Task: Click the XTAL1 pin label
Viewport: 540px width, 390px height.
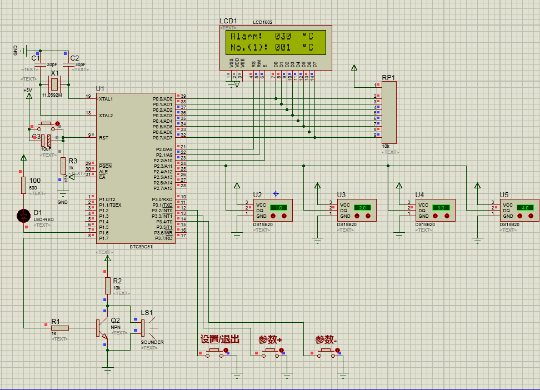Action: (x=105, y=99)
